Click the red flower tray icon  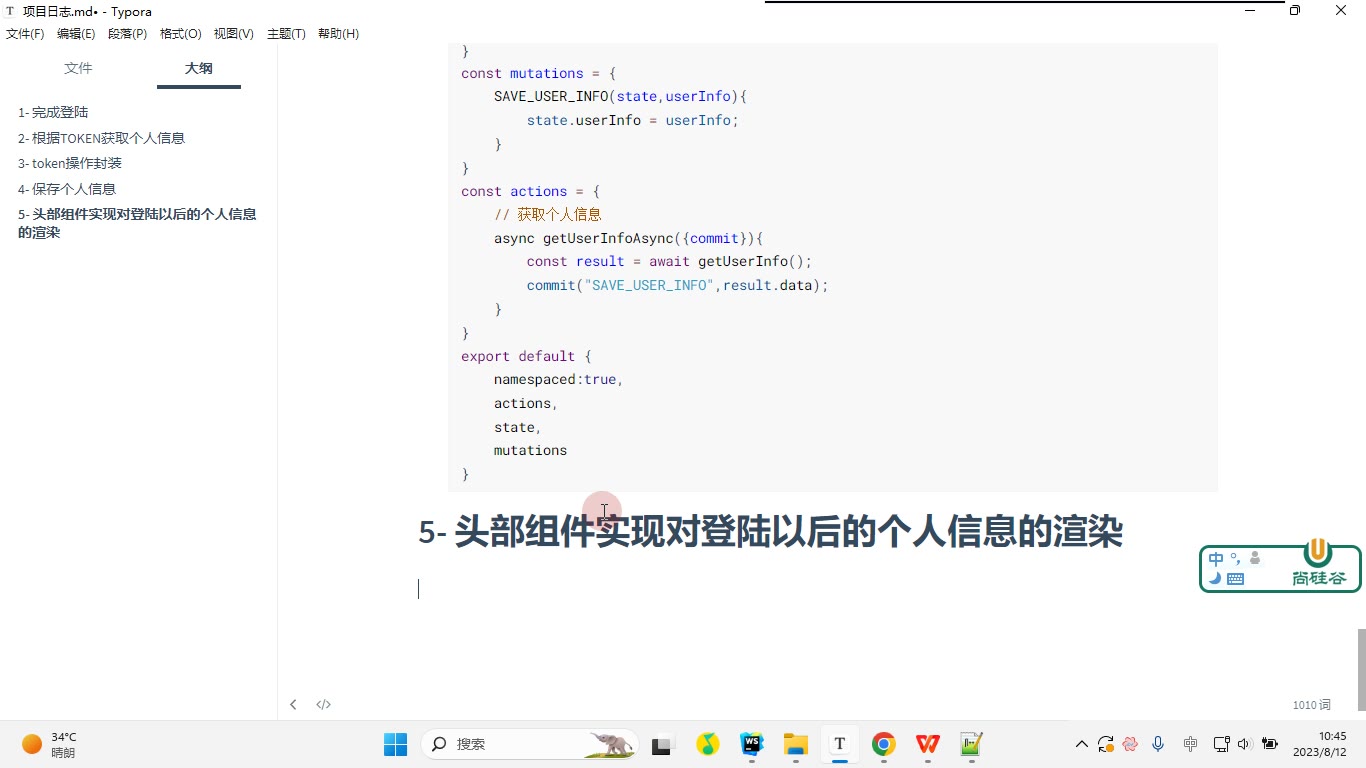pyautogui.click(x=1130, y=744)
